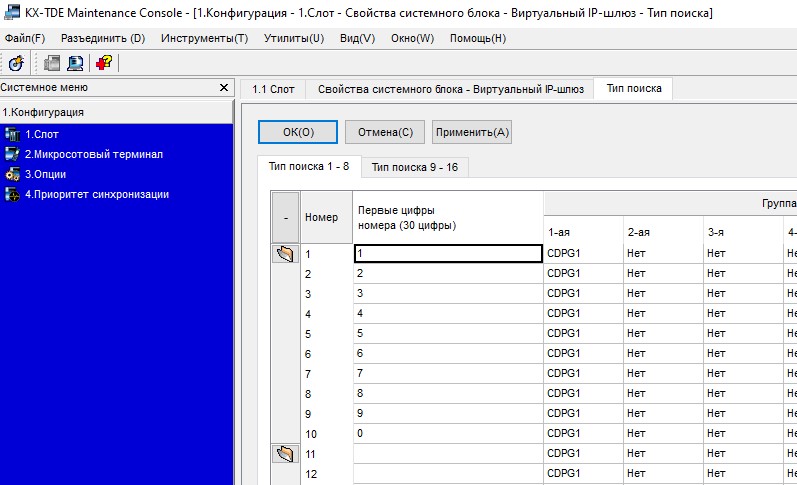Open the Вид(V) menu
Viewport: 797px width, 485px height.
point(357,39)
